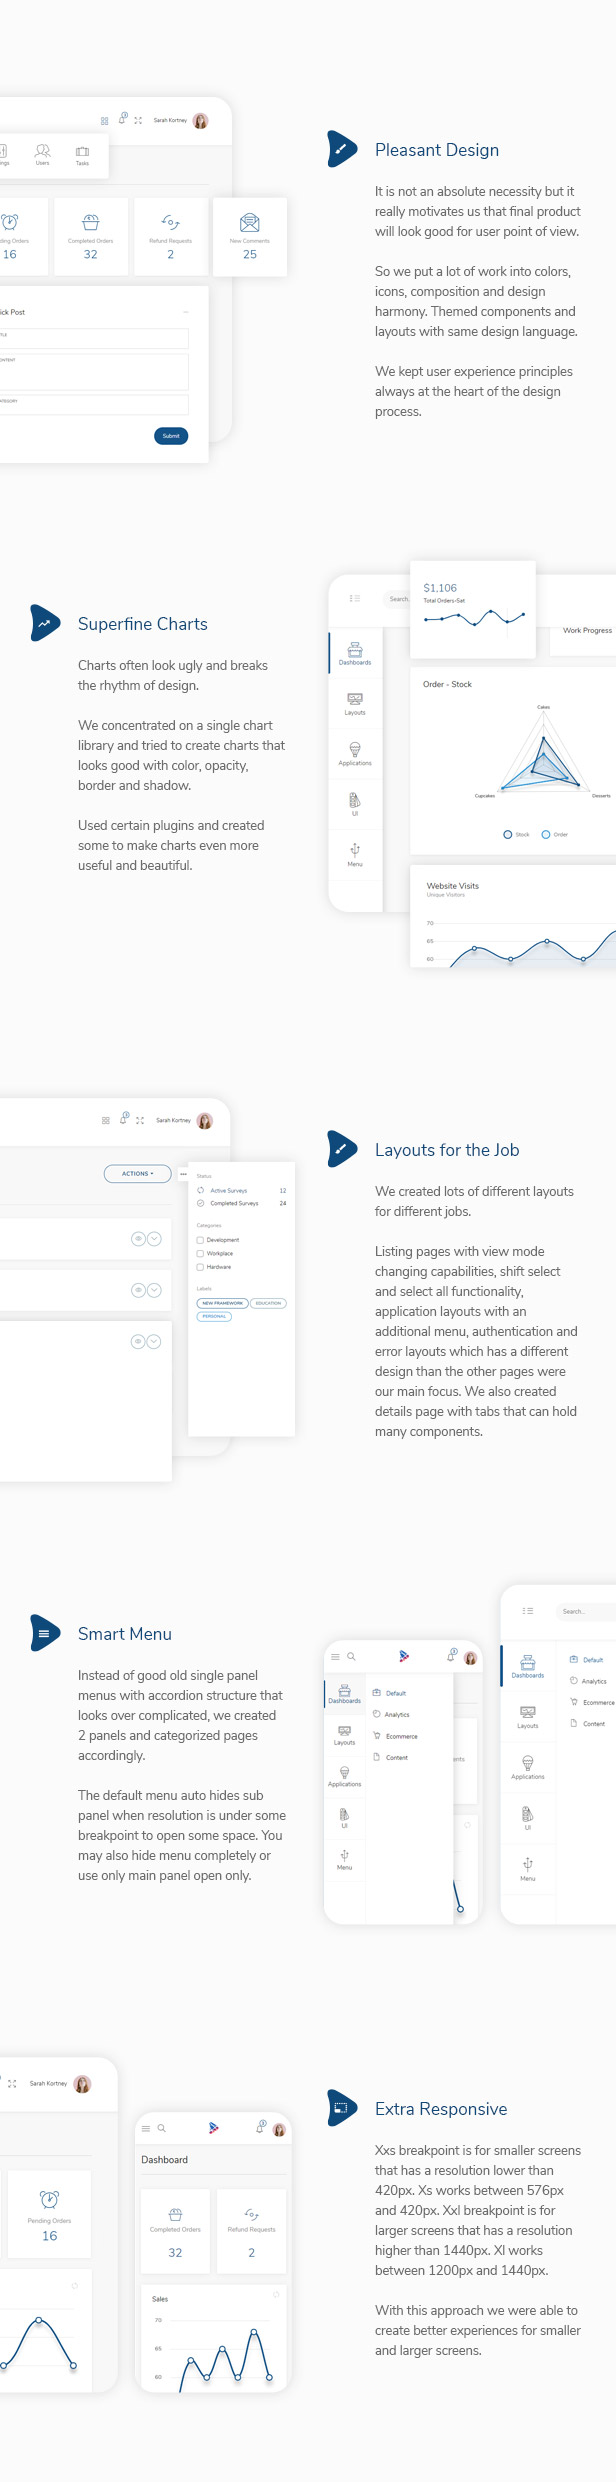Open Ecommerce item in Smart Menu phone submenu
Screen dimensions: 616x2482
395,1736
